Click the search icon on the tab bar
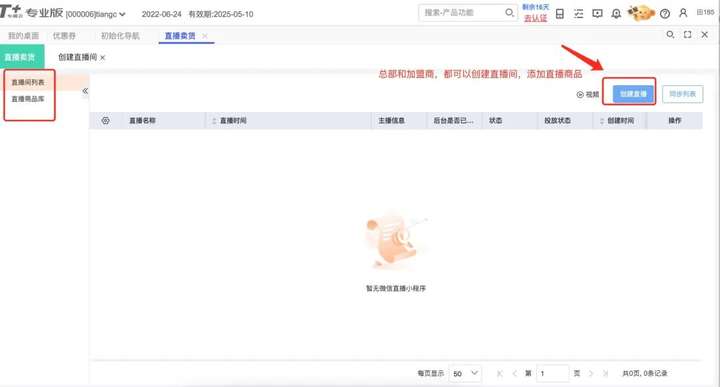The height and width of the screenshot is (387, 720). coord(670,35)
